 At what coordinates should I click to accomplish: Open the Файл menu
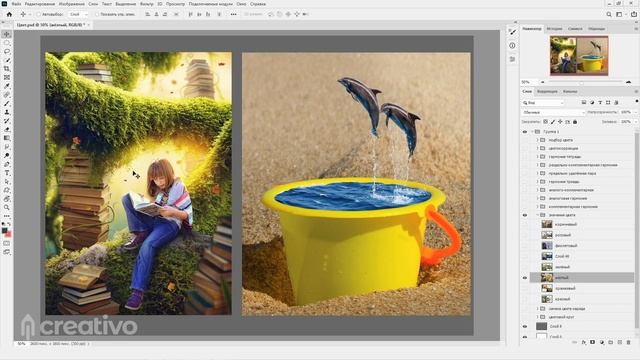[16, 4]
